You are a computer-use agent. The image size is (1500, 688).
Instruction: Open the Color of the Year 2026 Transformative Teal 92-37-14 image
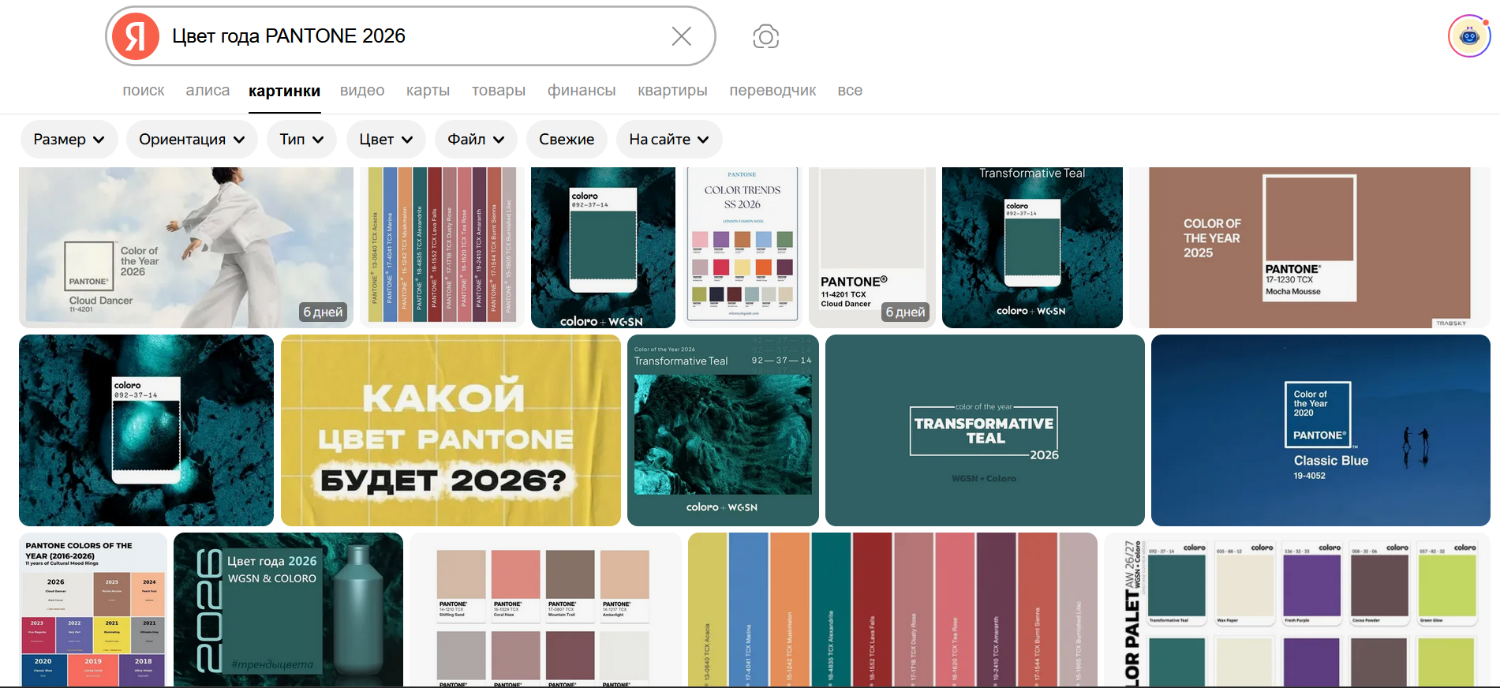(x=723, y=430)
